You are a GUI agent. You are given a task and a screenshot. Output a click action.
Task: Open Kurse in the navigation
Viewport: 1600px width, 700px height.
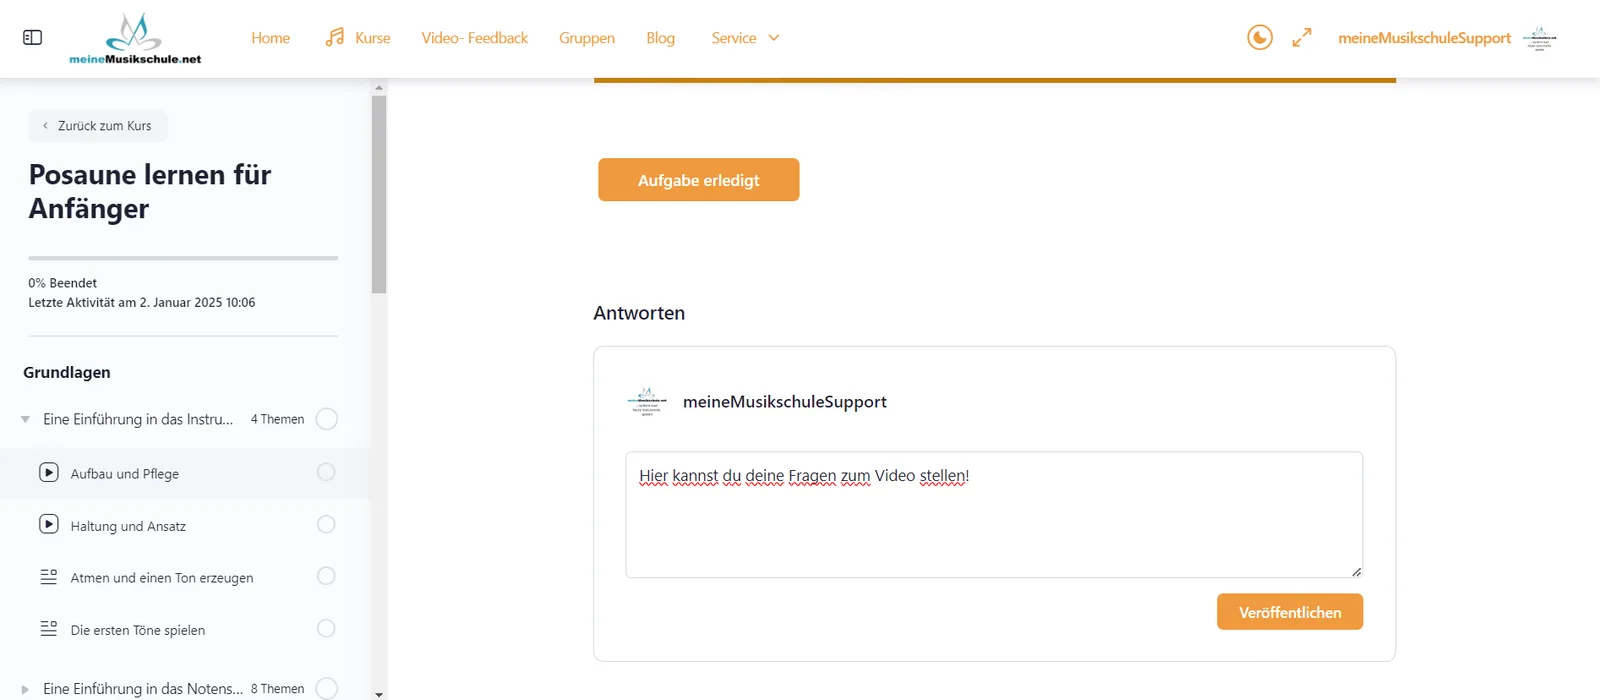tap(372, 38)
